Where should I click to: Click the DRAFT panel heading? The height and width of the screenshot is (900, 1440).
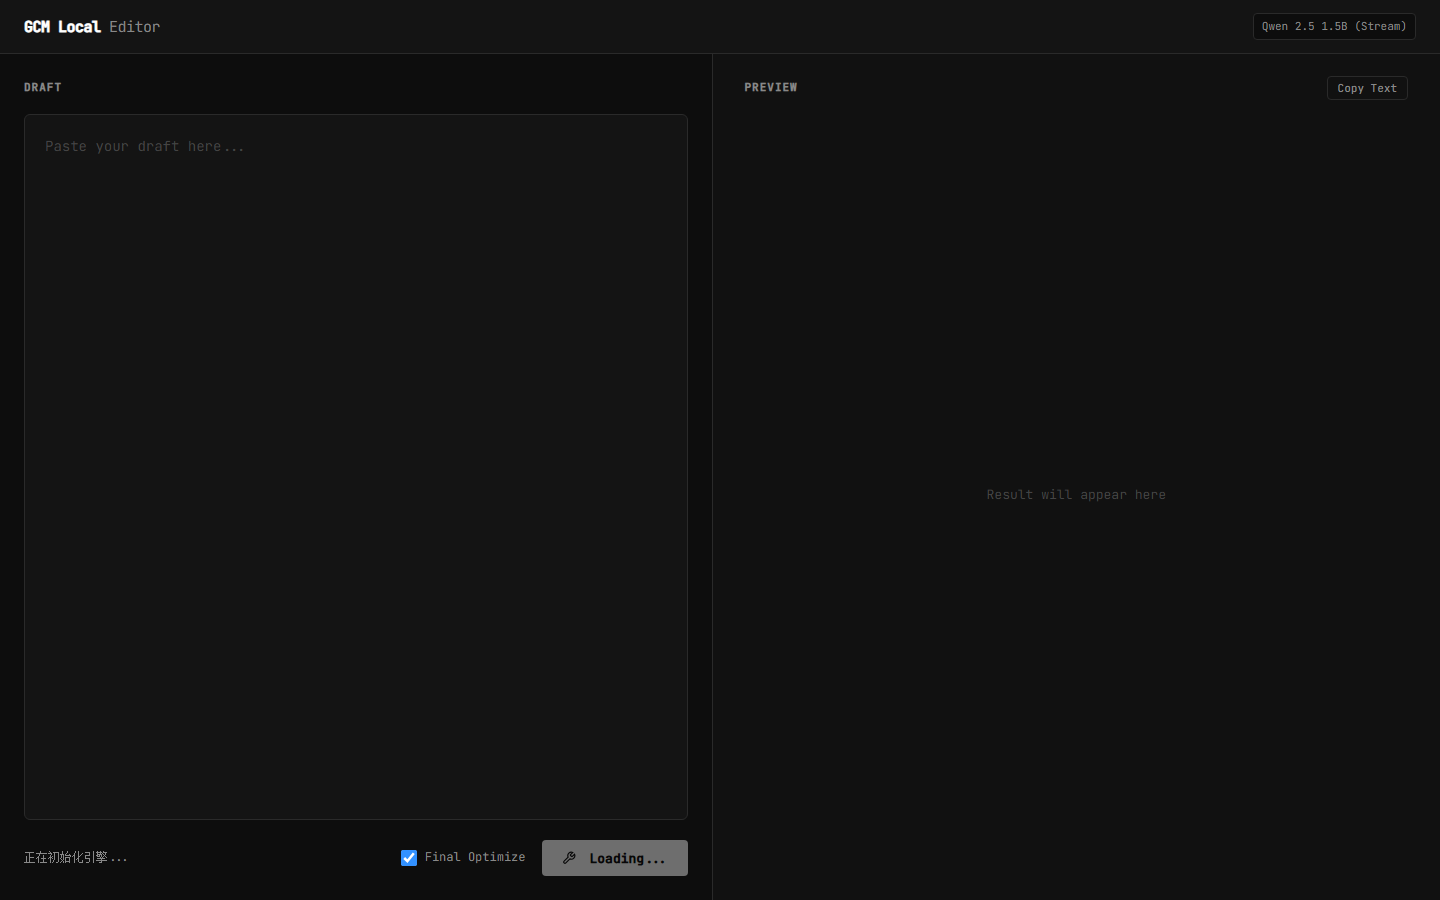point(43,87)
